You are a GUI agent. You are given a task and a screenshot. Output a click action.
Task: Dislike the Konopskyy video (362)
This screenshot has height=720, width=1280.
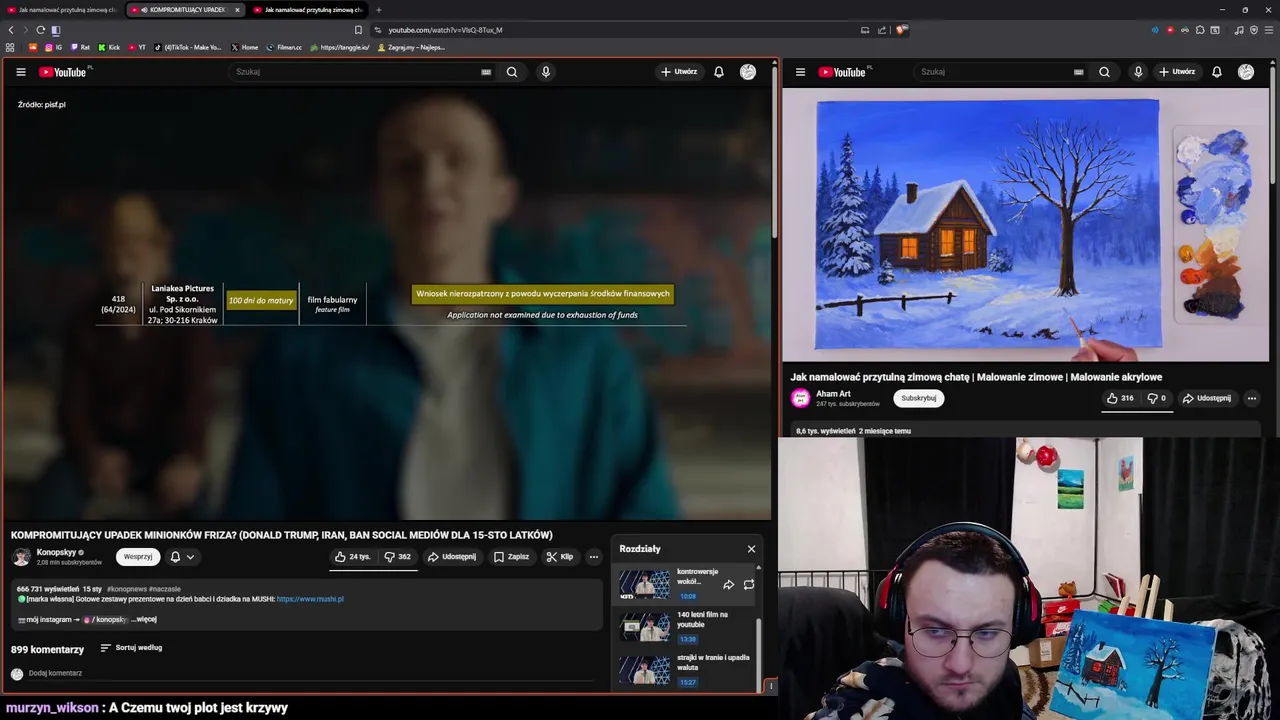398,557
